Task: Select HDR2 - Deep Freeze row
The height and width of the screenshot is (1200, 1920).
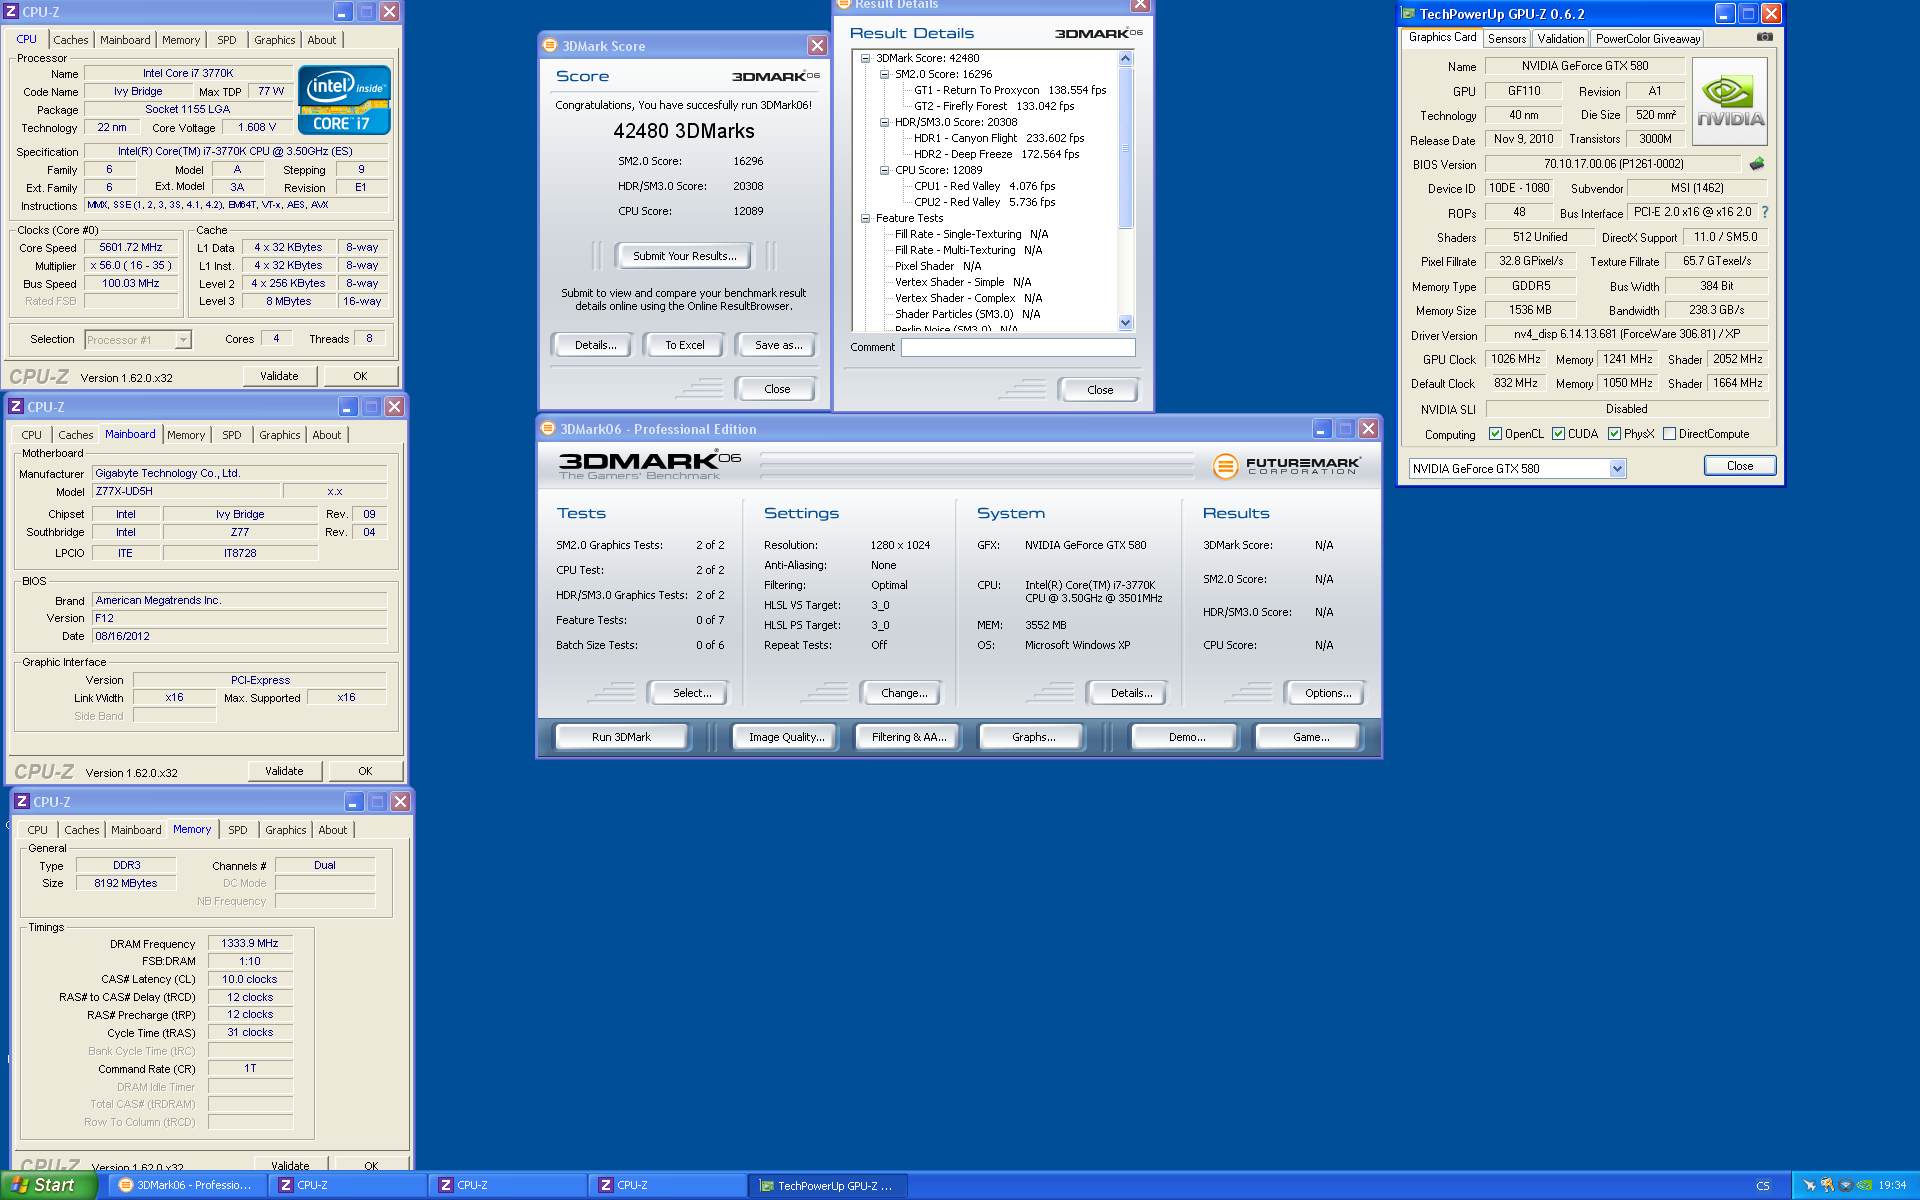Action: 996,154
